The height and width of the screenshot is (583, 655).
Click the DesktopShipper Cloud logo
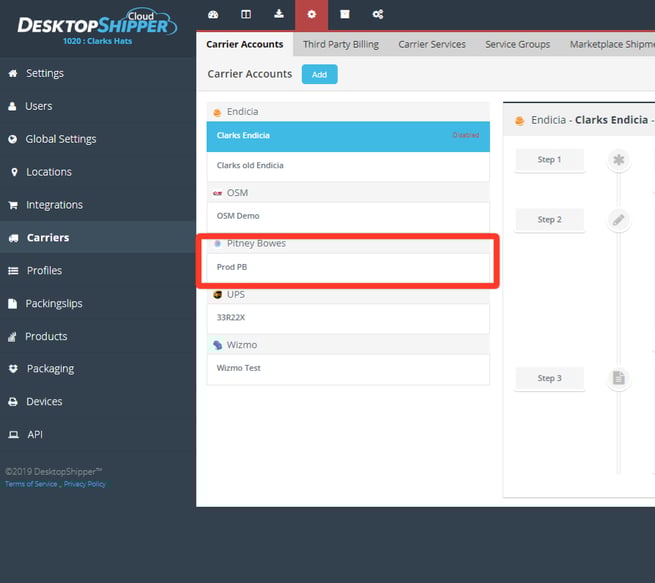coord(97,22)
